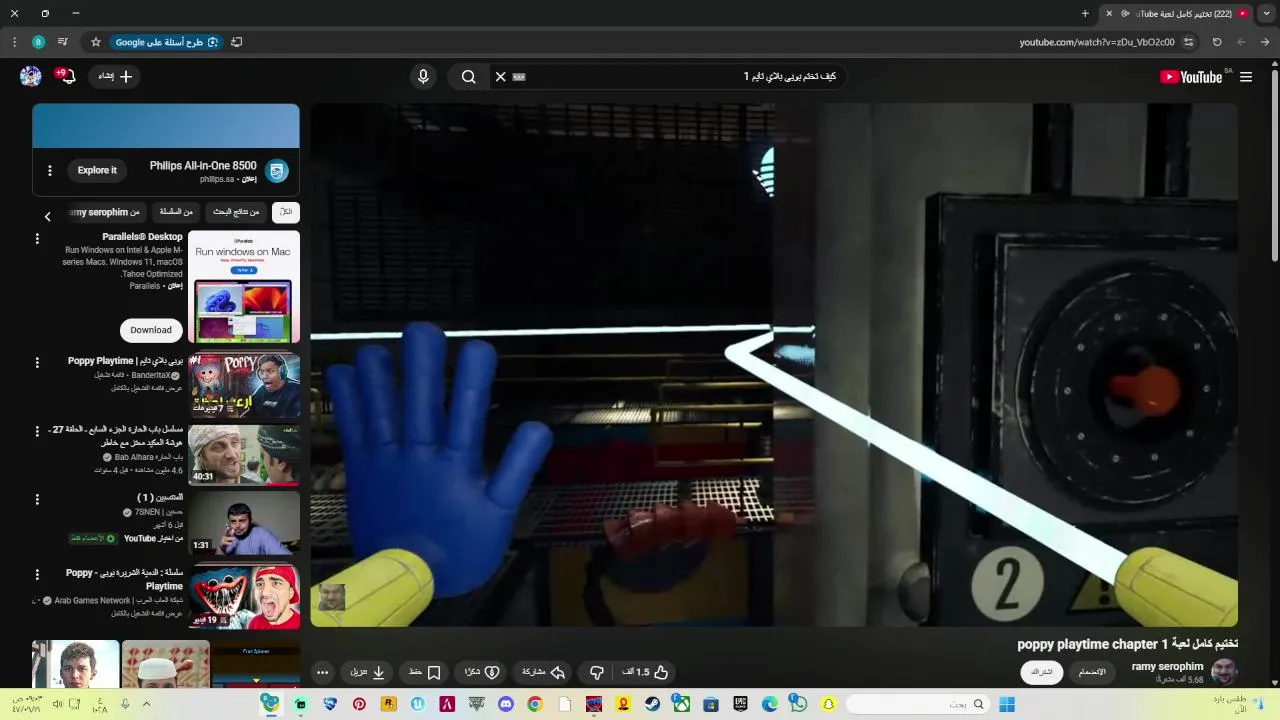Screen dimensions: 1280x720
Task: Bookmark this page with the star icon
Action: (x=96, y=42)
